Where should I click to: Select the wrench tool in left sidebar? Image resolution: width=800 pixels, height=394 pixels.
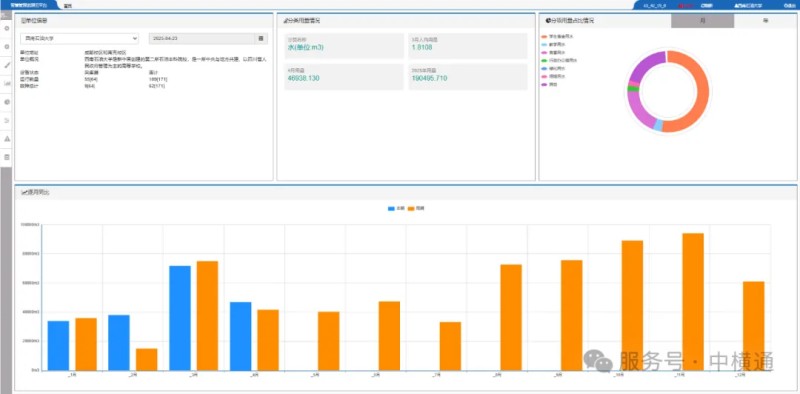pyautogui.click(x=7, y=65)
